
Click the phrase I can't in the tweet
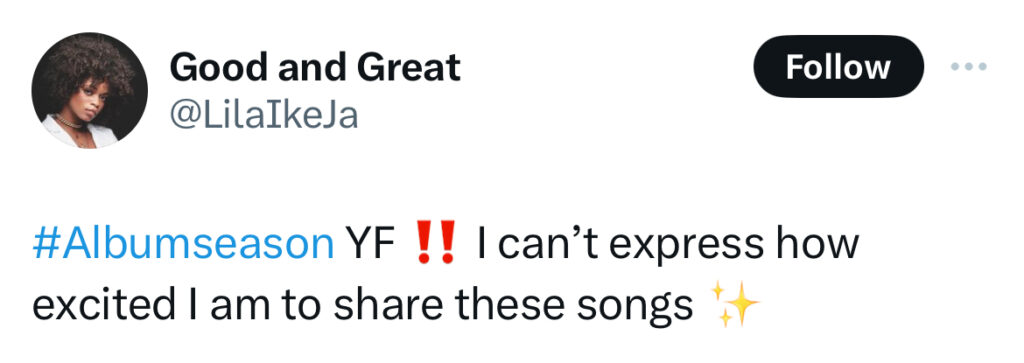click(x=538, y=244)
